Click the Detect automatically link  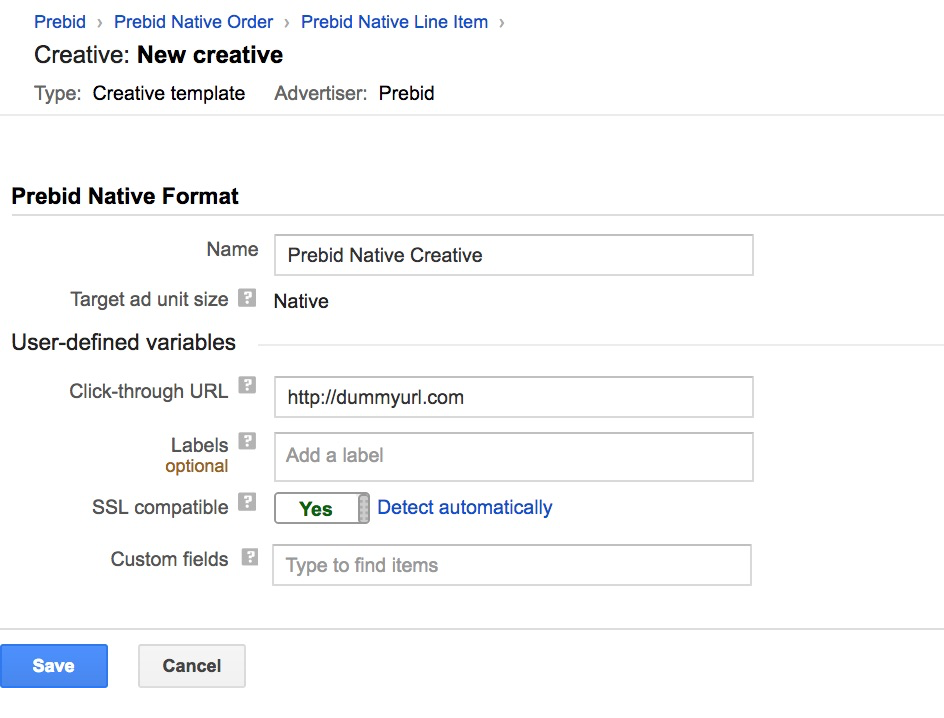[464, 507]
